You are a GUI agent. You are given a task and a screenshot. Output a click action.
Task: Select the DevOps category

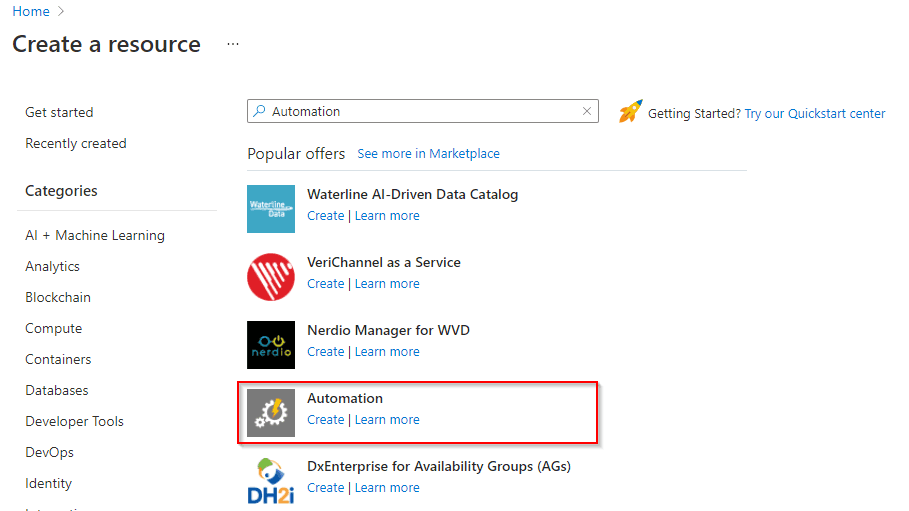(x=50, y=453)
